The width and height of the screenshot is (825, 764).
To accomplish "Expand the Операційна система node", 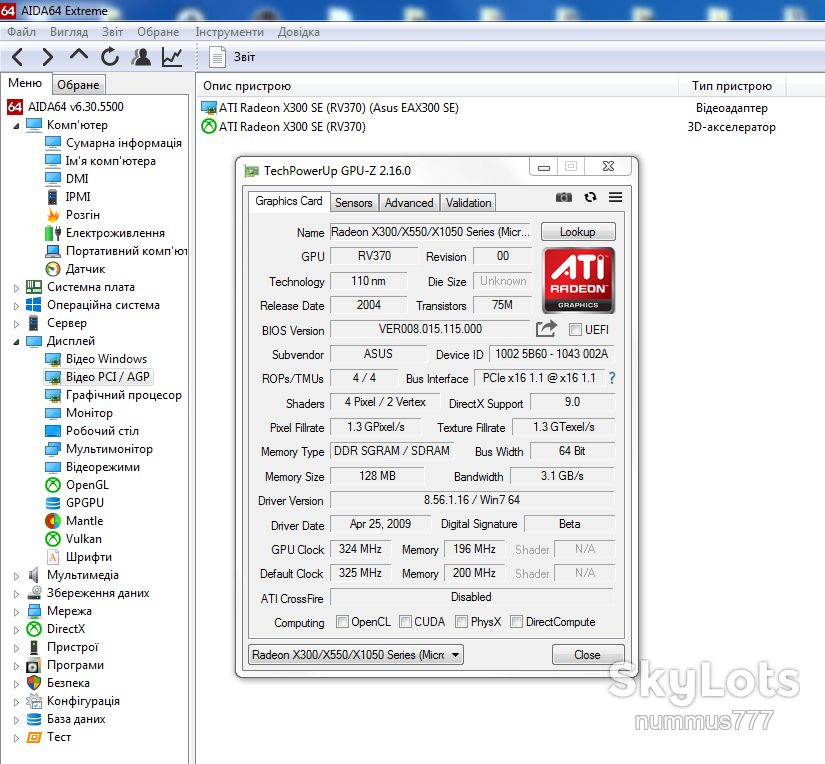I will point(16,306).
